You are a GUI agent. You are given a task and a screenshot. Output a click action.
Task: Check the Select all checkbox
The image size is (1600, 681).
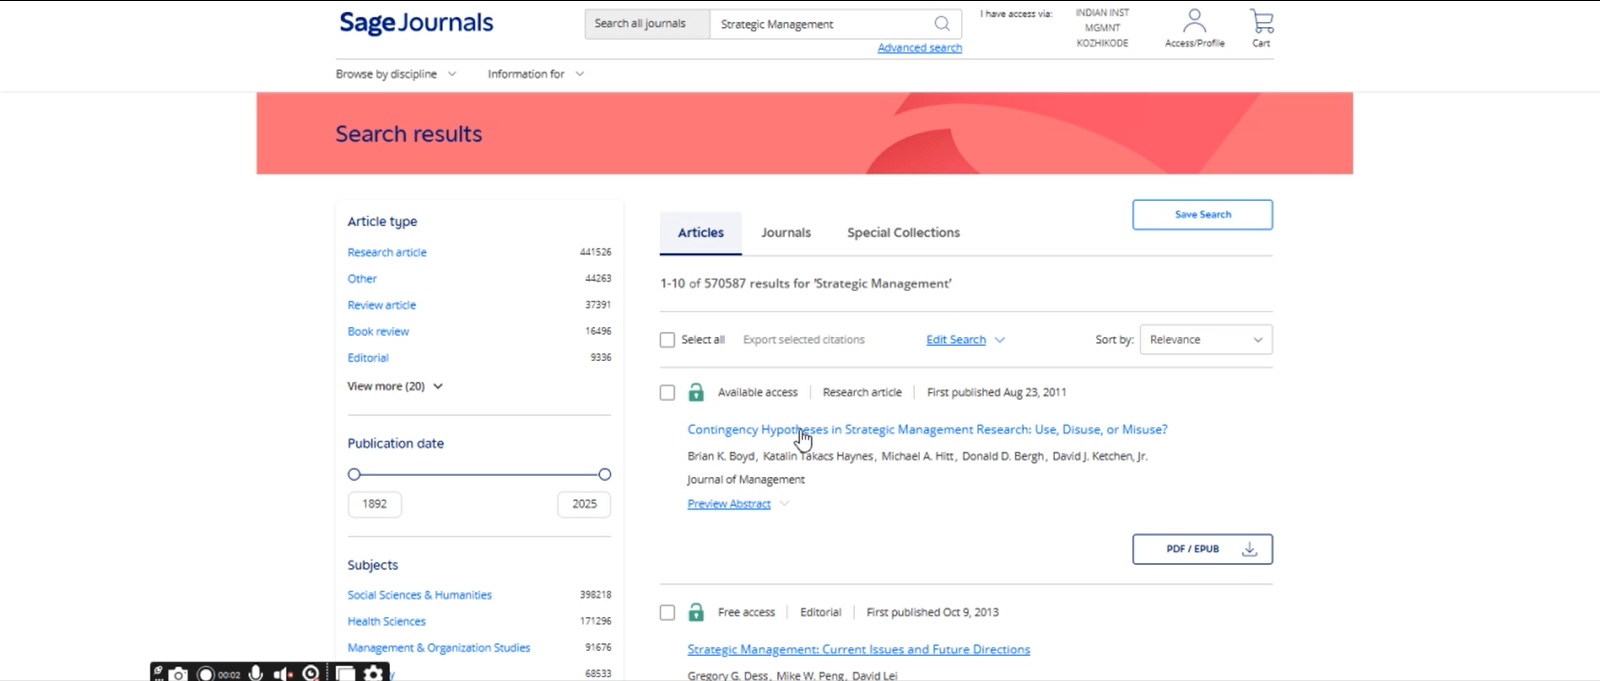pos(667,340)
